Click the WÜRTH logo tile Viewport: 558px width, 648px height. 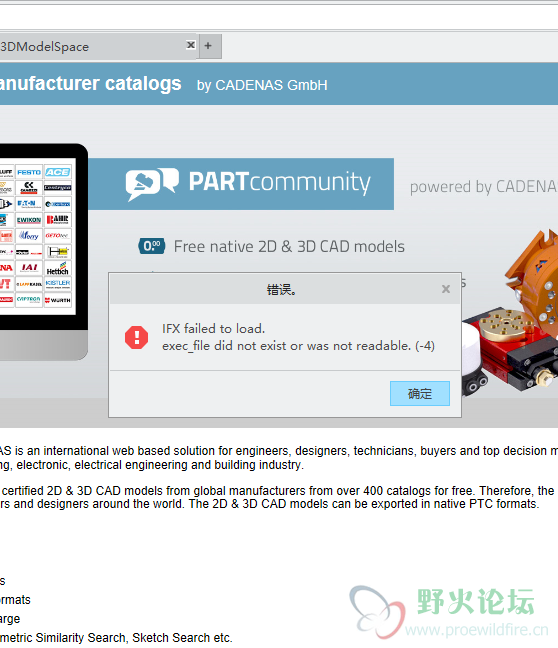click(57, 300)
